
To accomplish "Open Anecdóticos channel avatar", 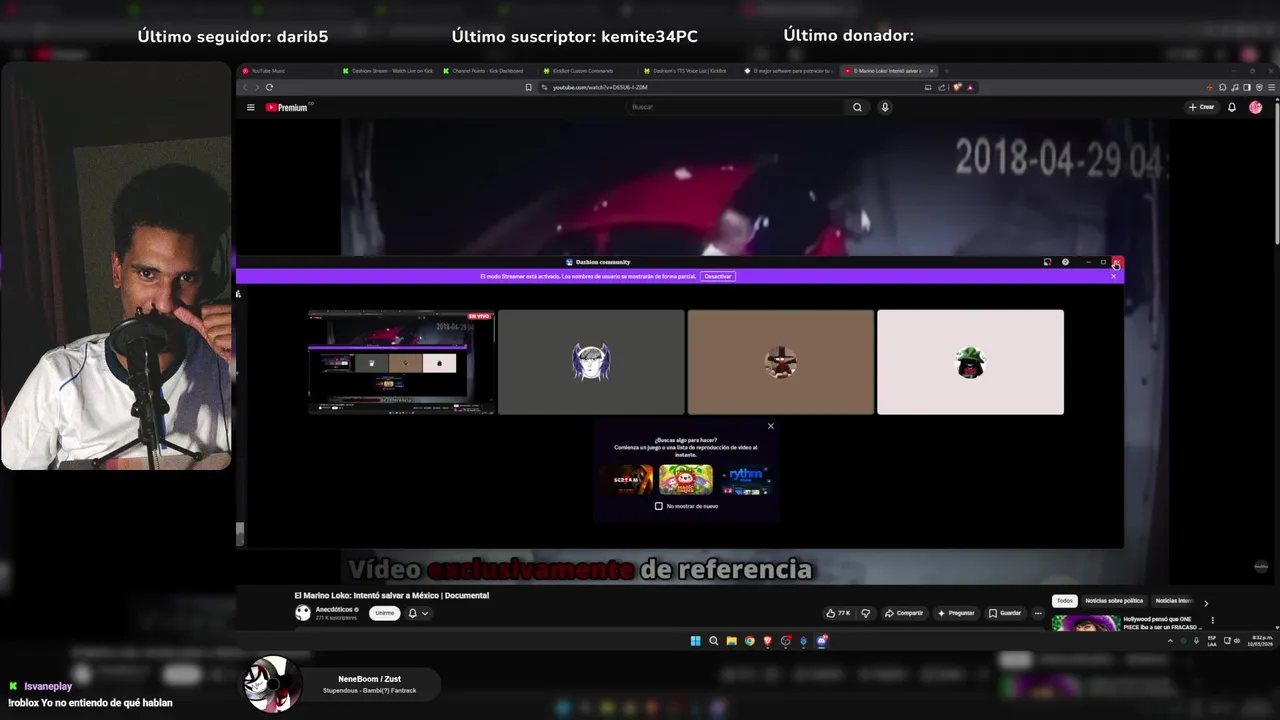I will 303,613.
